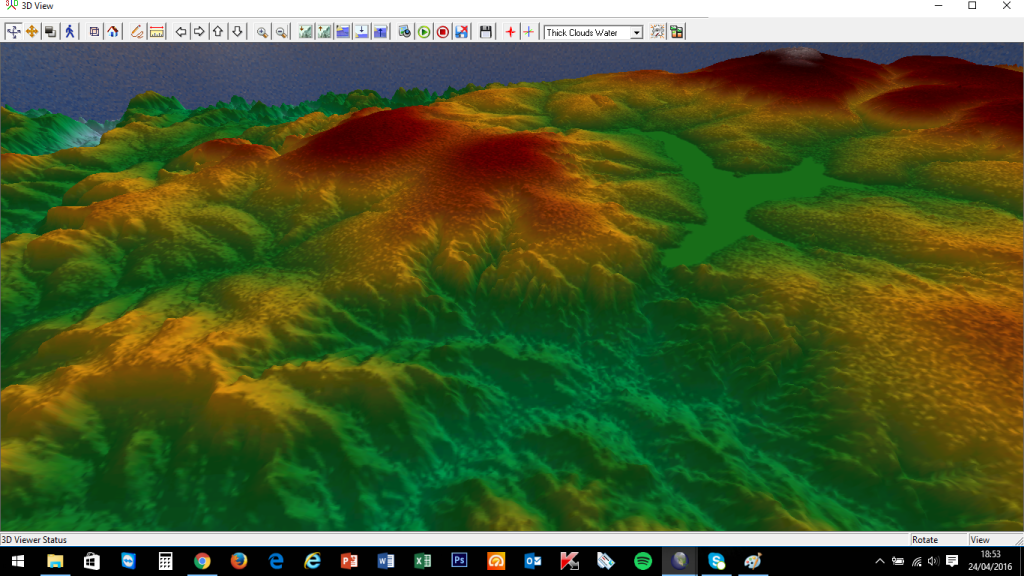Stop recording with red stop button
The height and width of the screenshot is (576, 1024).
click(442, 32)
